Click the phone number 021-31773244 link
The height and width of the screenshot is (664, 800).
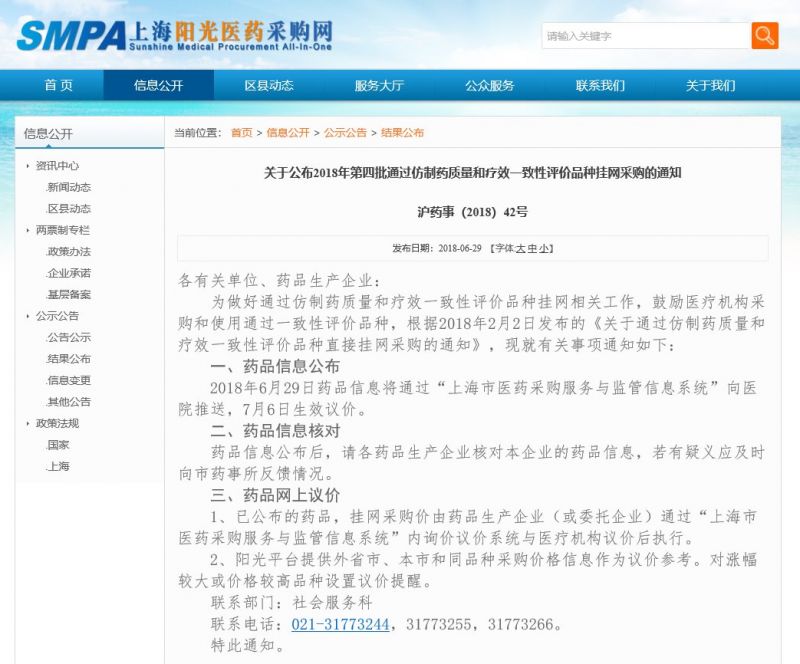[x=340, y=624]
